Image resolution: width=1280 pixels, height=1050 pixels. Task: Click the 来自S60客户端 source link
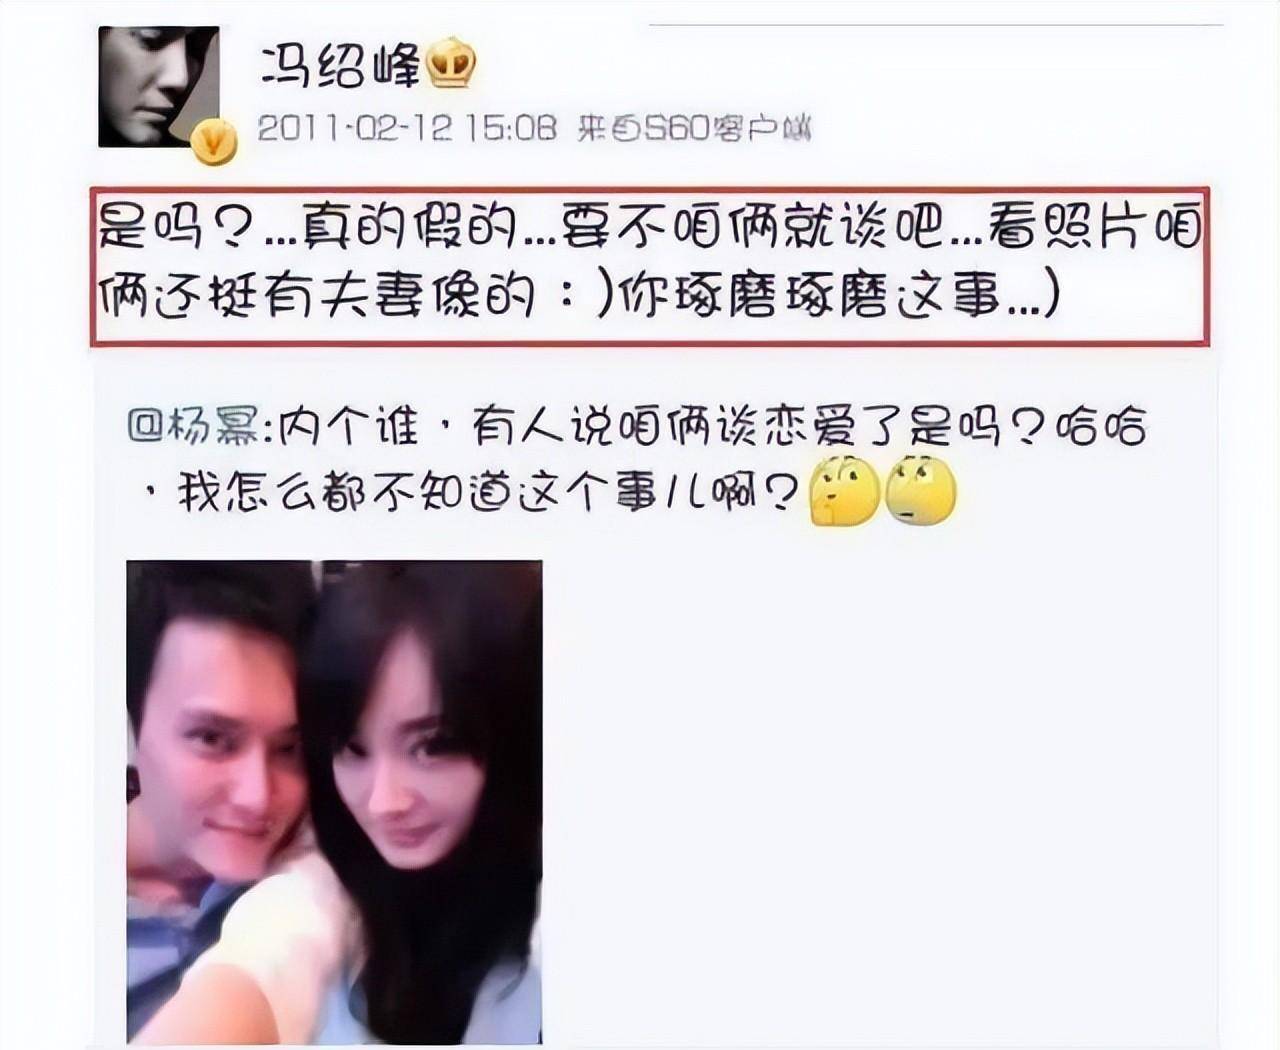(694, 129)
